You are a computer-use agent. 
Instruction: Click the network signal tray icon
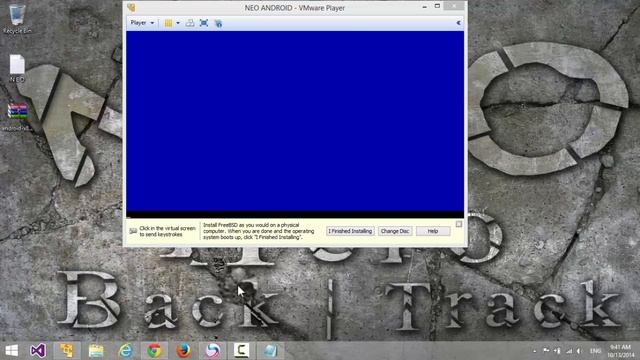(569, 351)
